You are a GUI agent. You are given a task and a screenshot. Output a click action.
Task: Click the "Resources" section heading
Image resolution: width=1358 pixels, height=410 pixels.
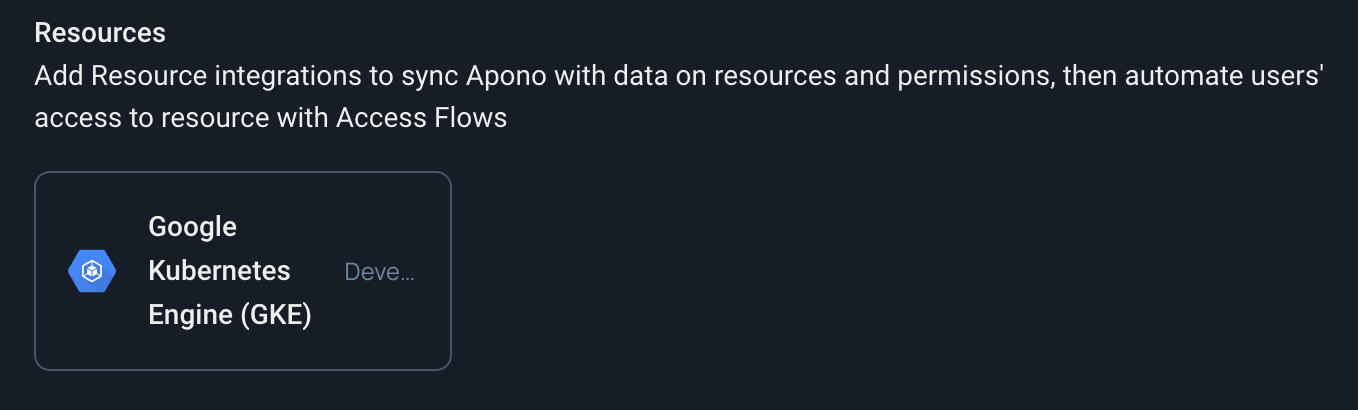(x=100, y=33)
